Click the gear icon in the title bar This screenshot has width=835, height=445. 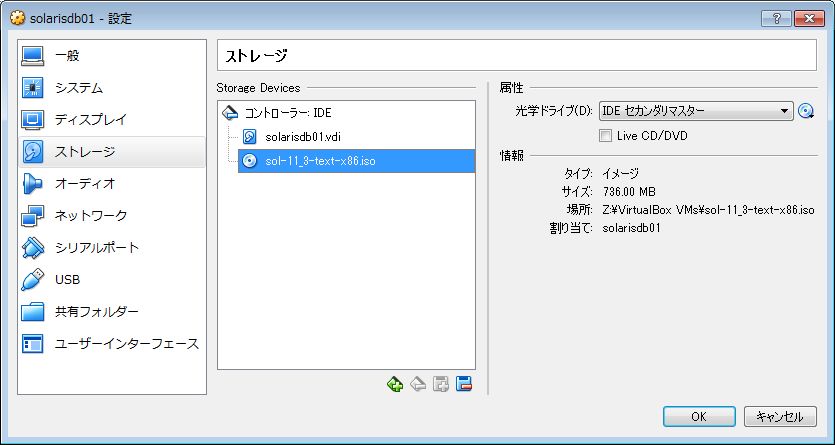18,18
